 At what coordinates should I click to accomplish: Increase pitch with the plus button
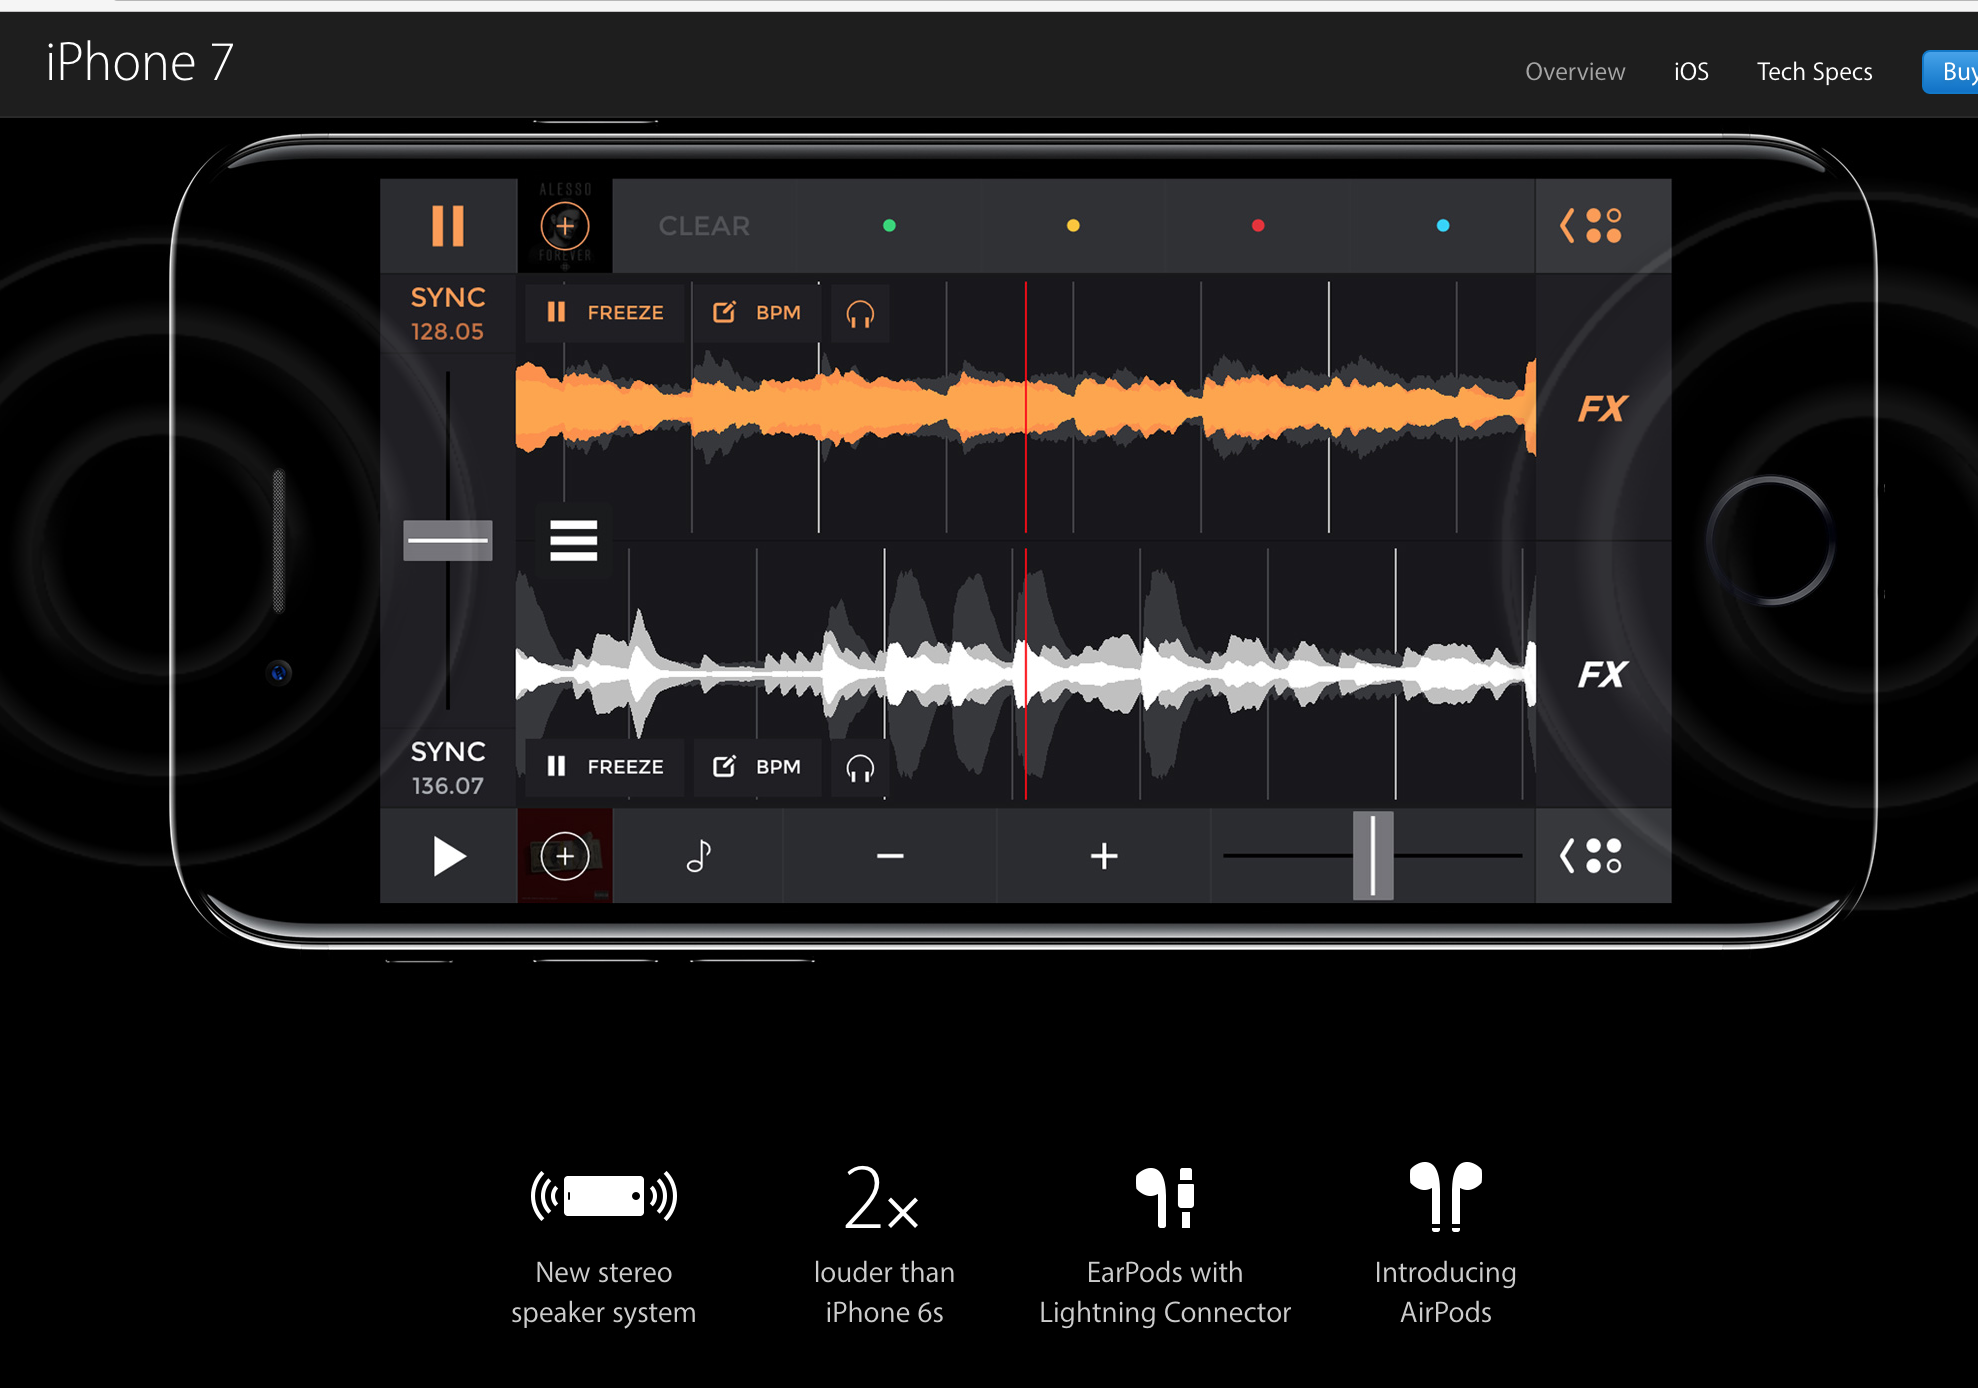[x=1104, y=856]
